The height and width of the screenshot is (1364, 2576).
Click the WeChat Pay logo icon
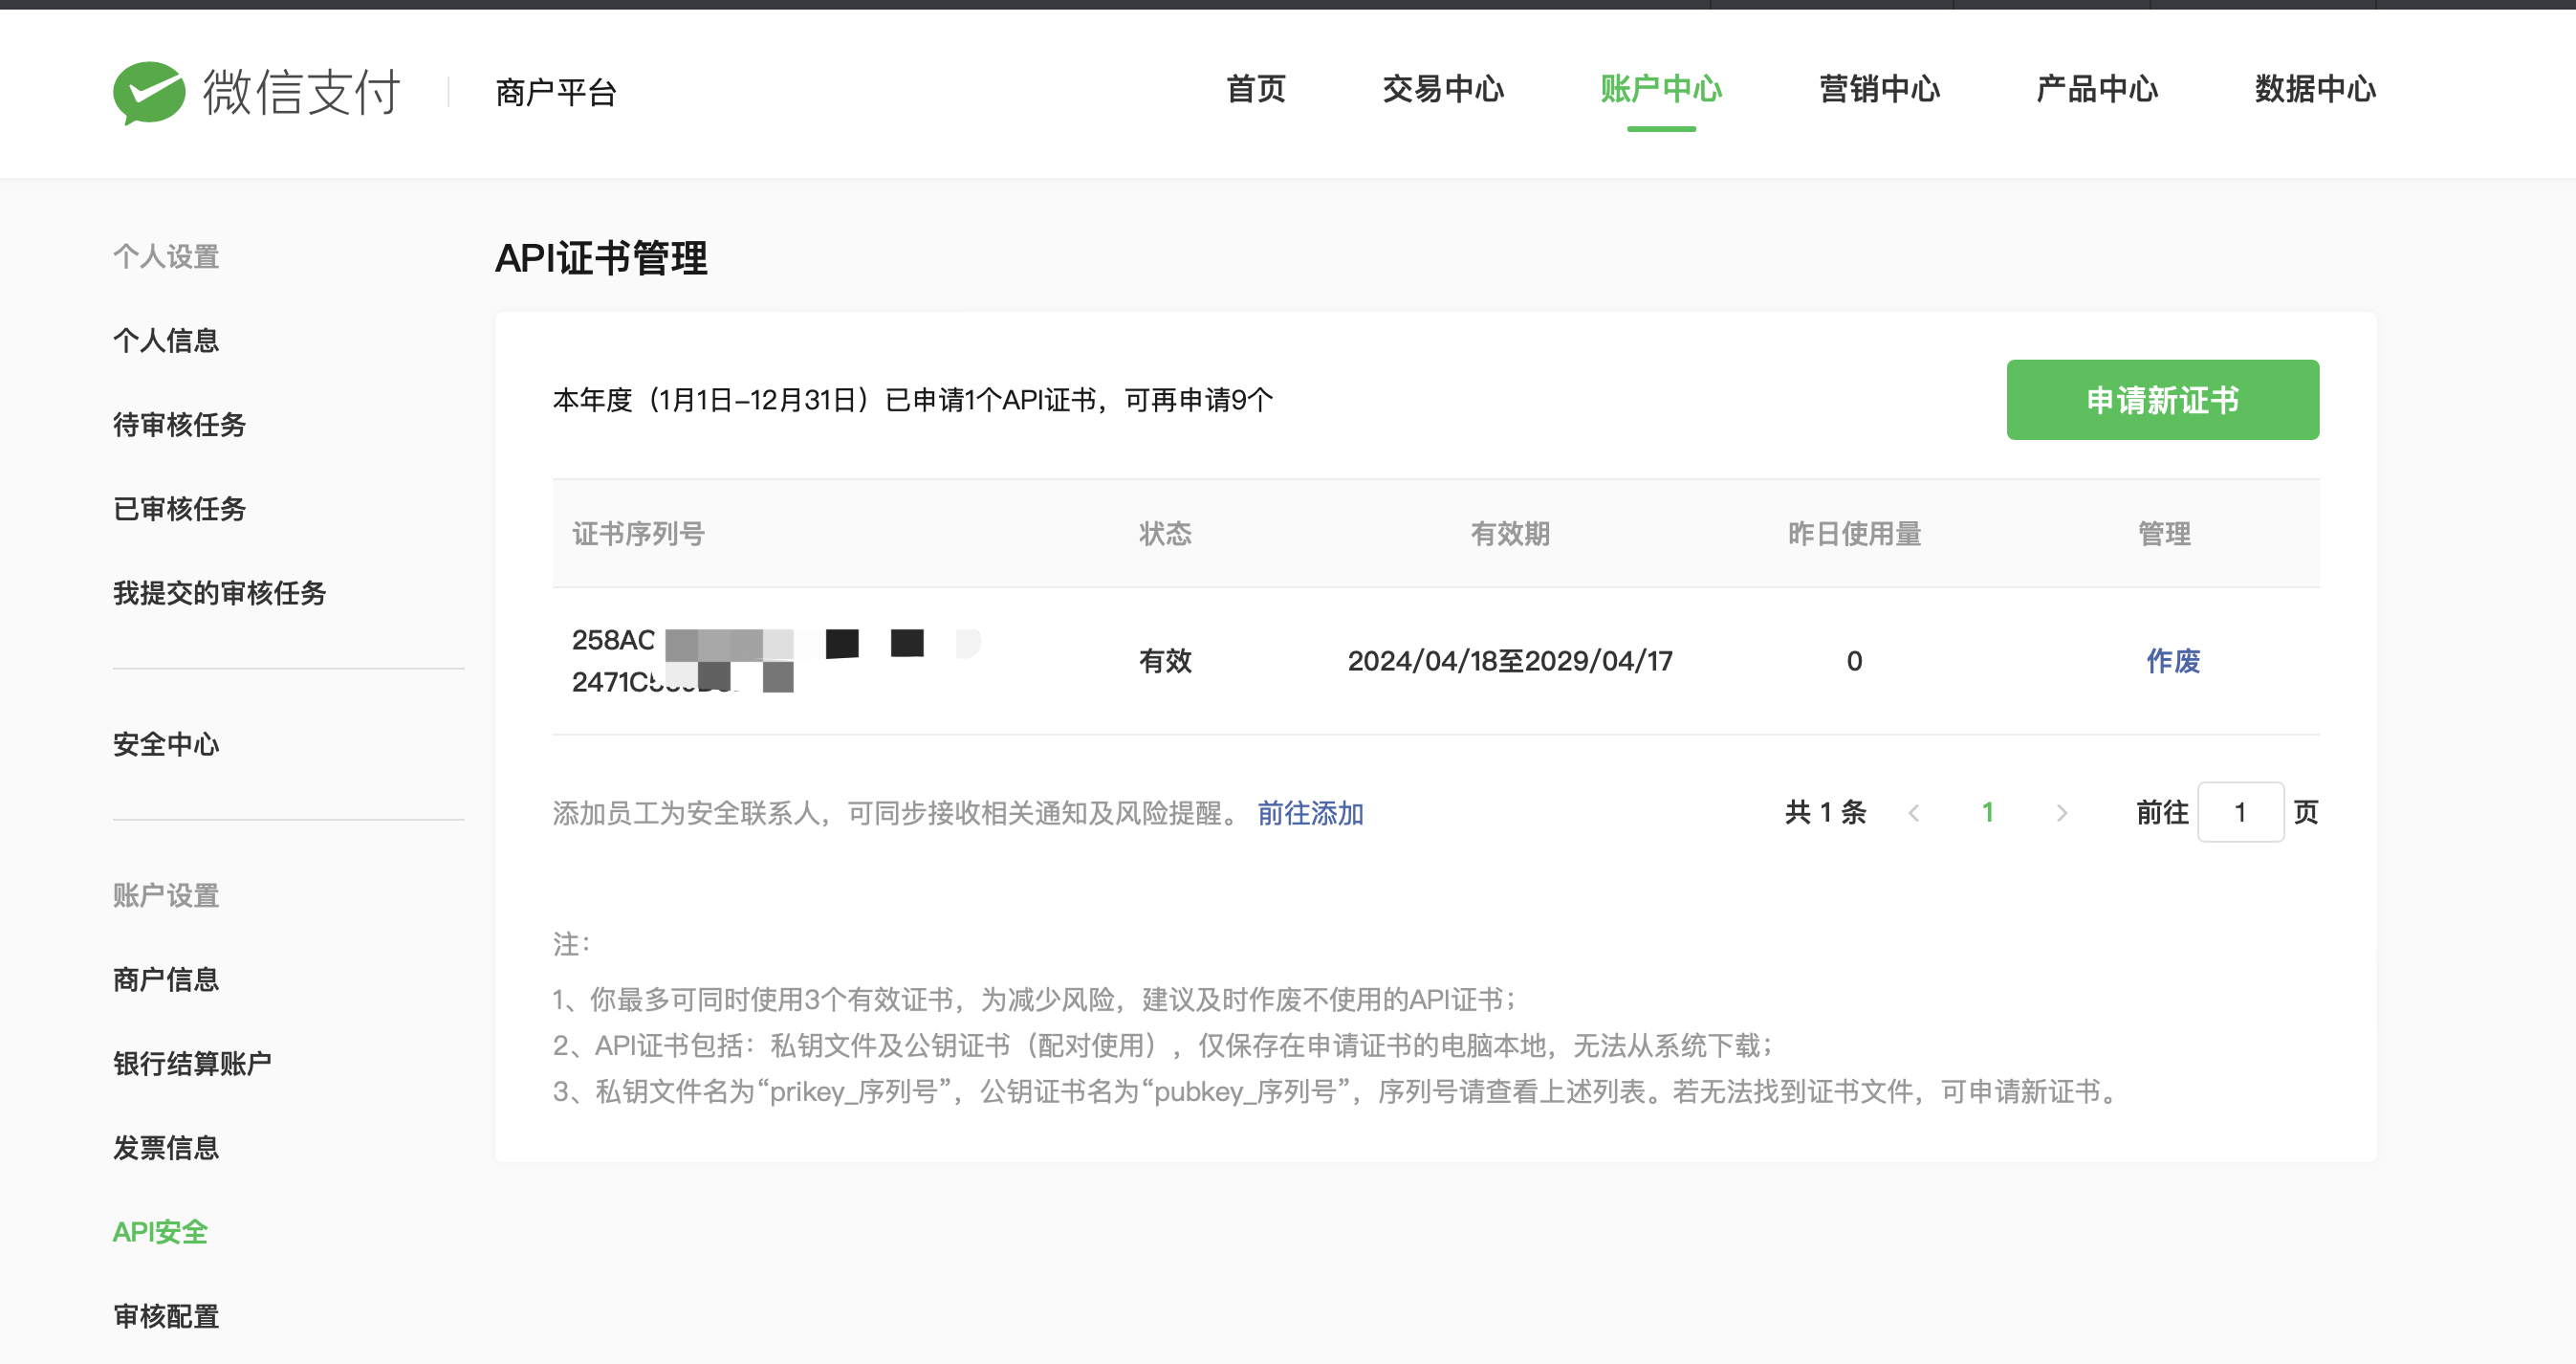[149, 93]
